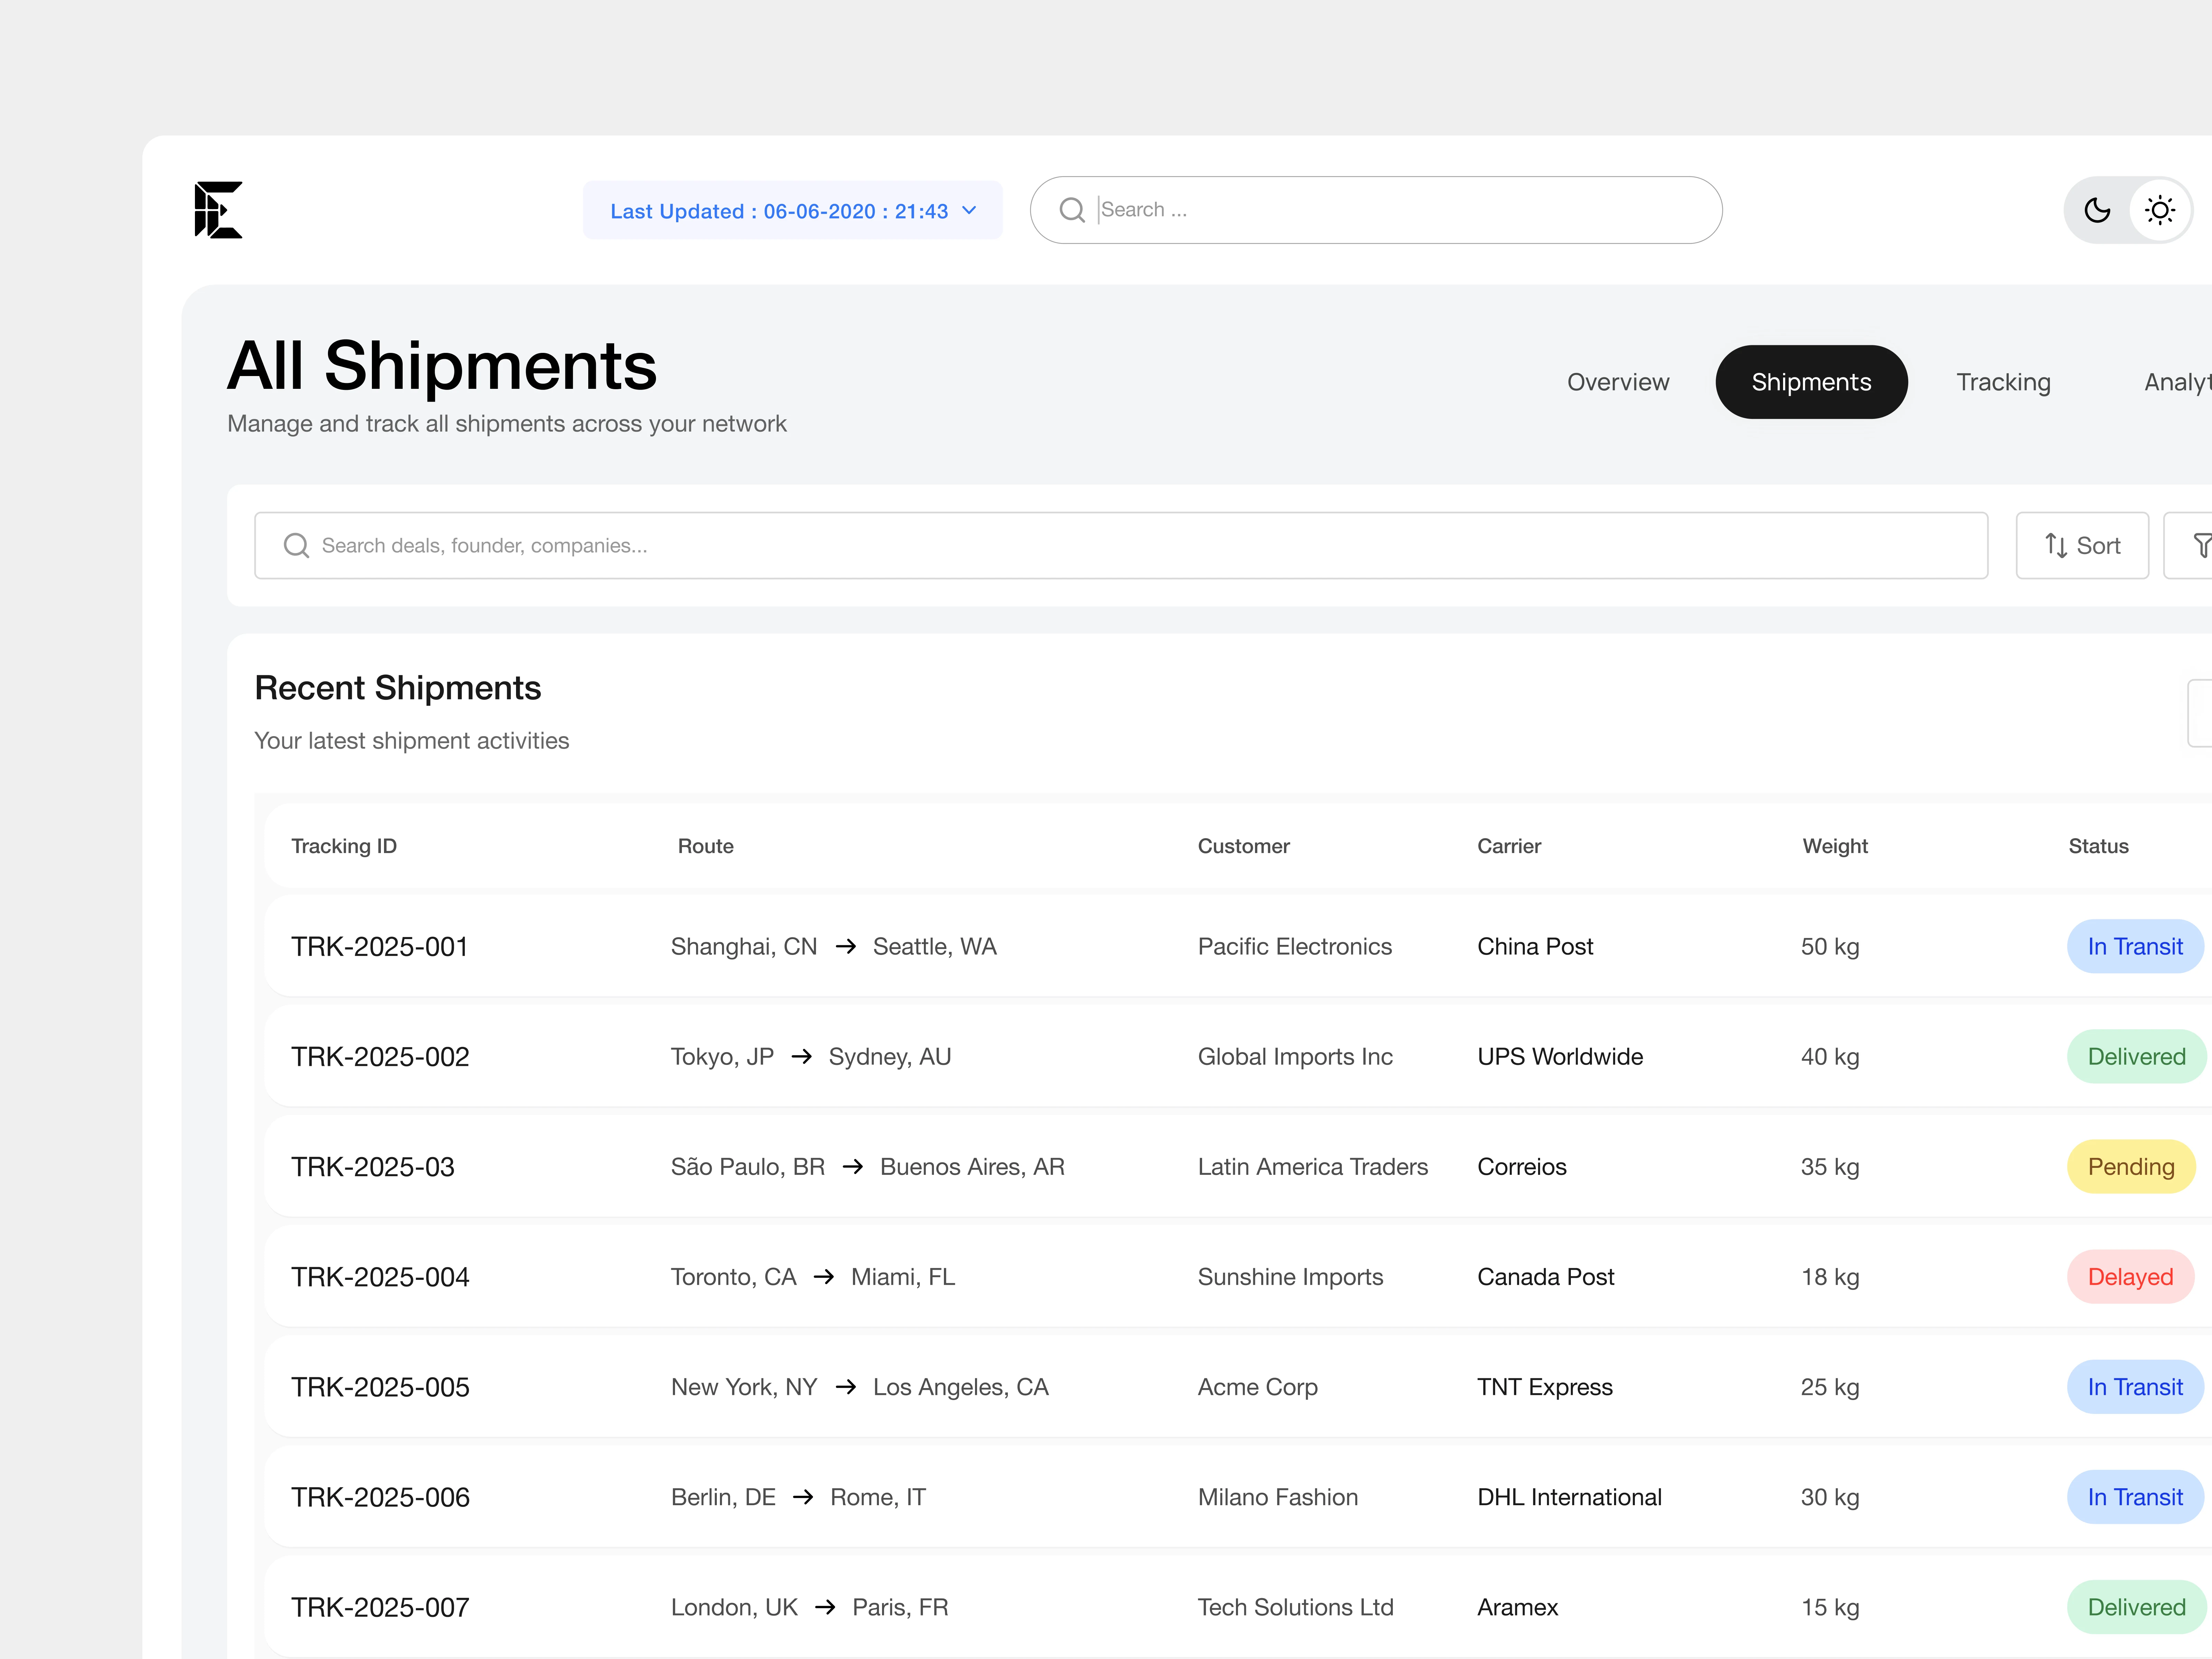Focus the top Search input field
Screen dimensions: 2212x1659
(x=1400, y=210)
